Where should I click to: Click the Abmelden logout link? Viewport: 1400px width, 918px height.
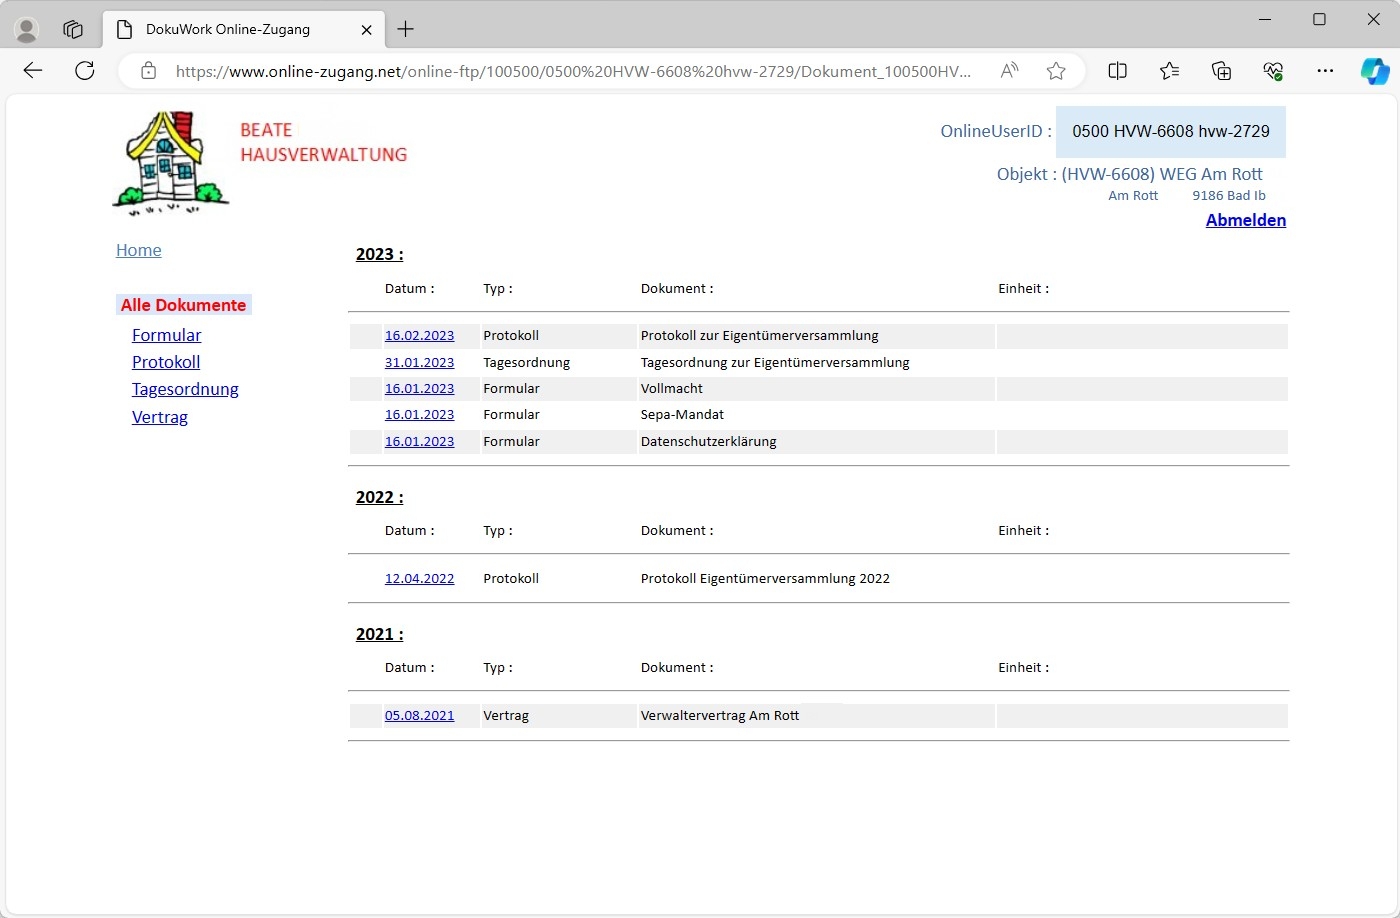1246,220
